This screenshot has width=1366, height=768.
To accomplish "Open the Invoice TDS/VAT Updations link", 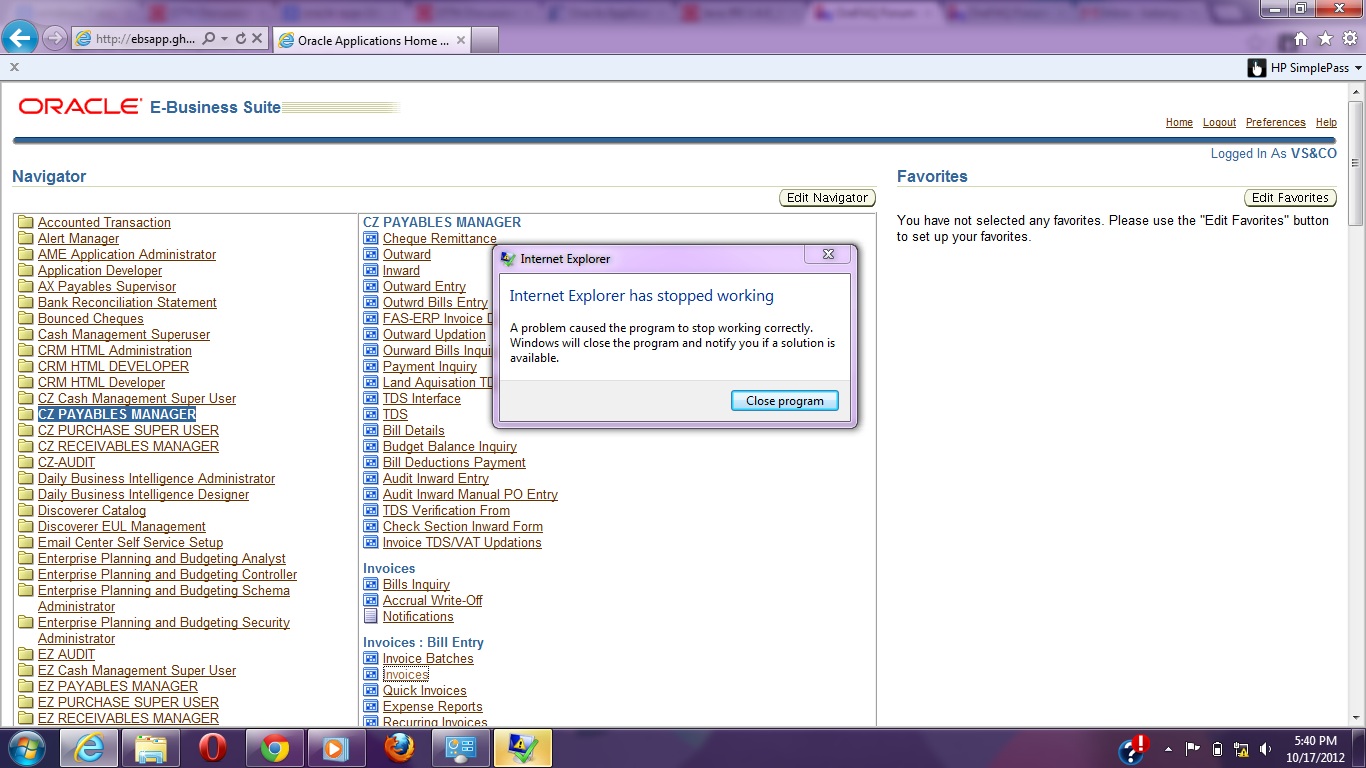I will (462, 542).
